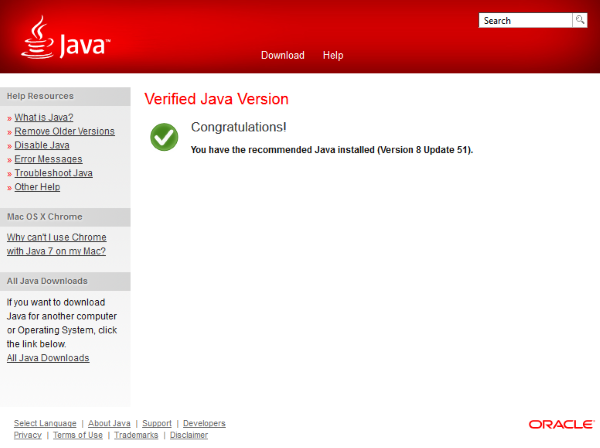
Task: Click the Help Resources section header
Action: [x=65, y=96]
